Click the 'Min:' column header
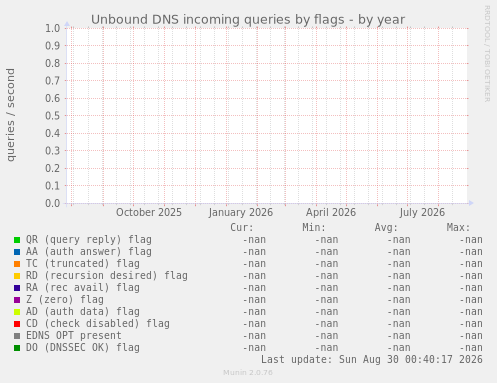This screenshot has height=383, width=497. 314,228
